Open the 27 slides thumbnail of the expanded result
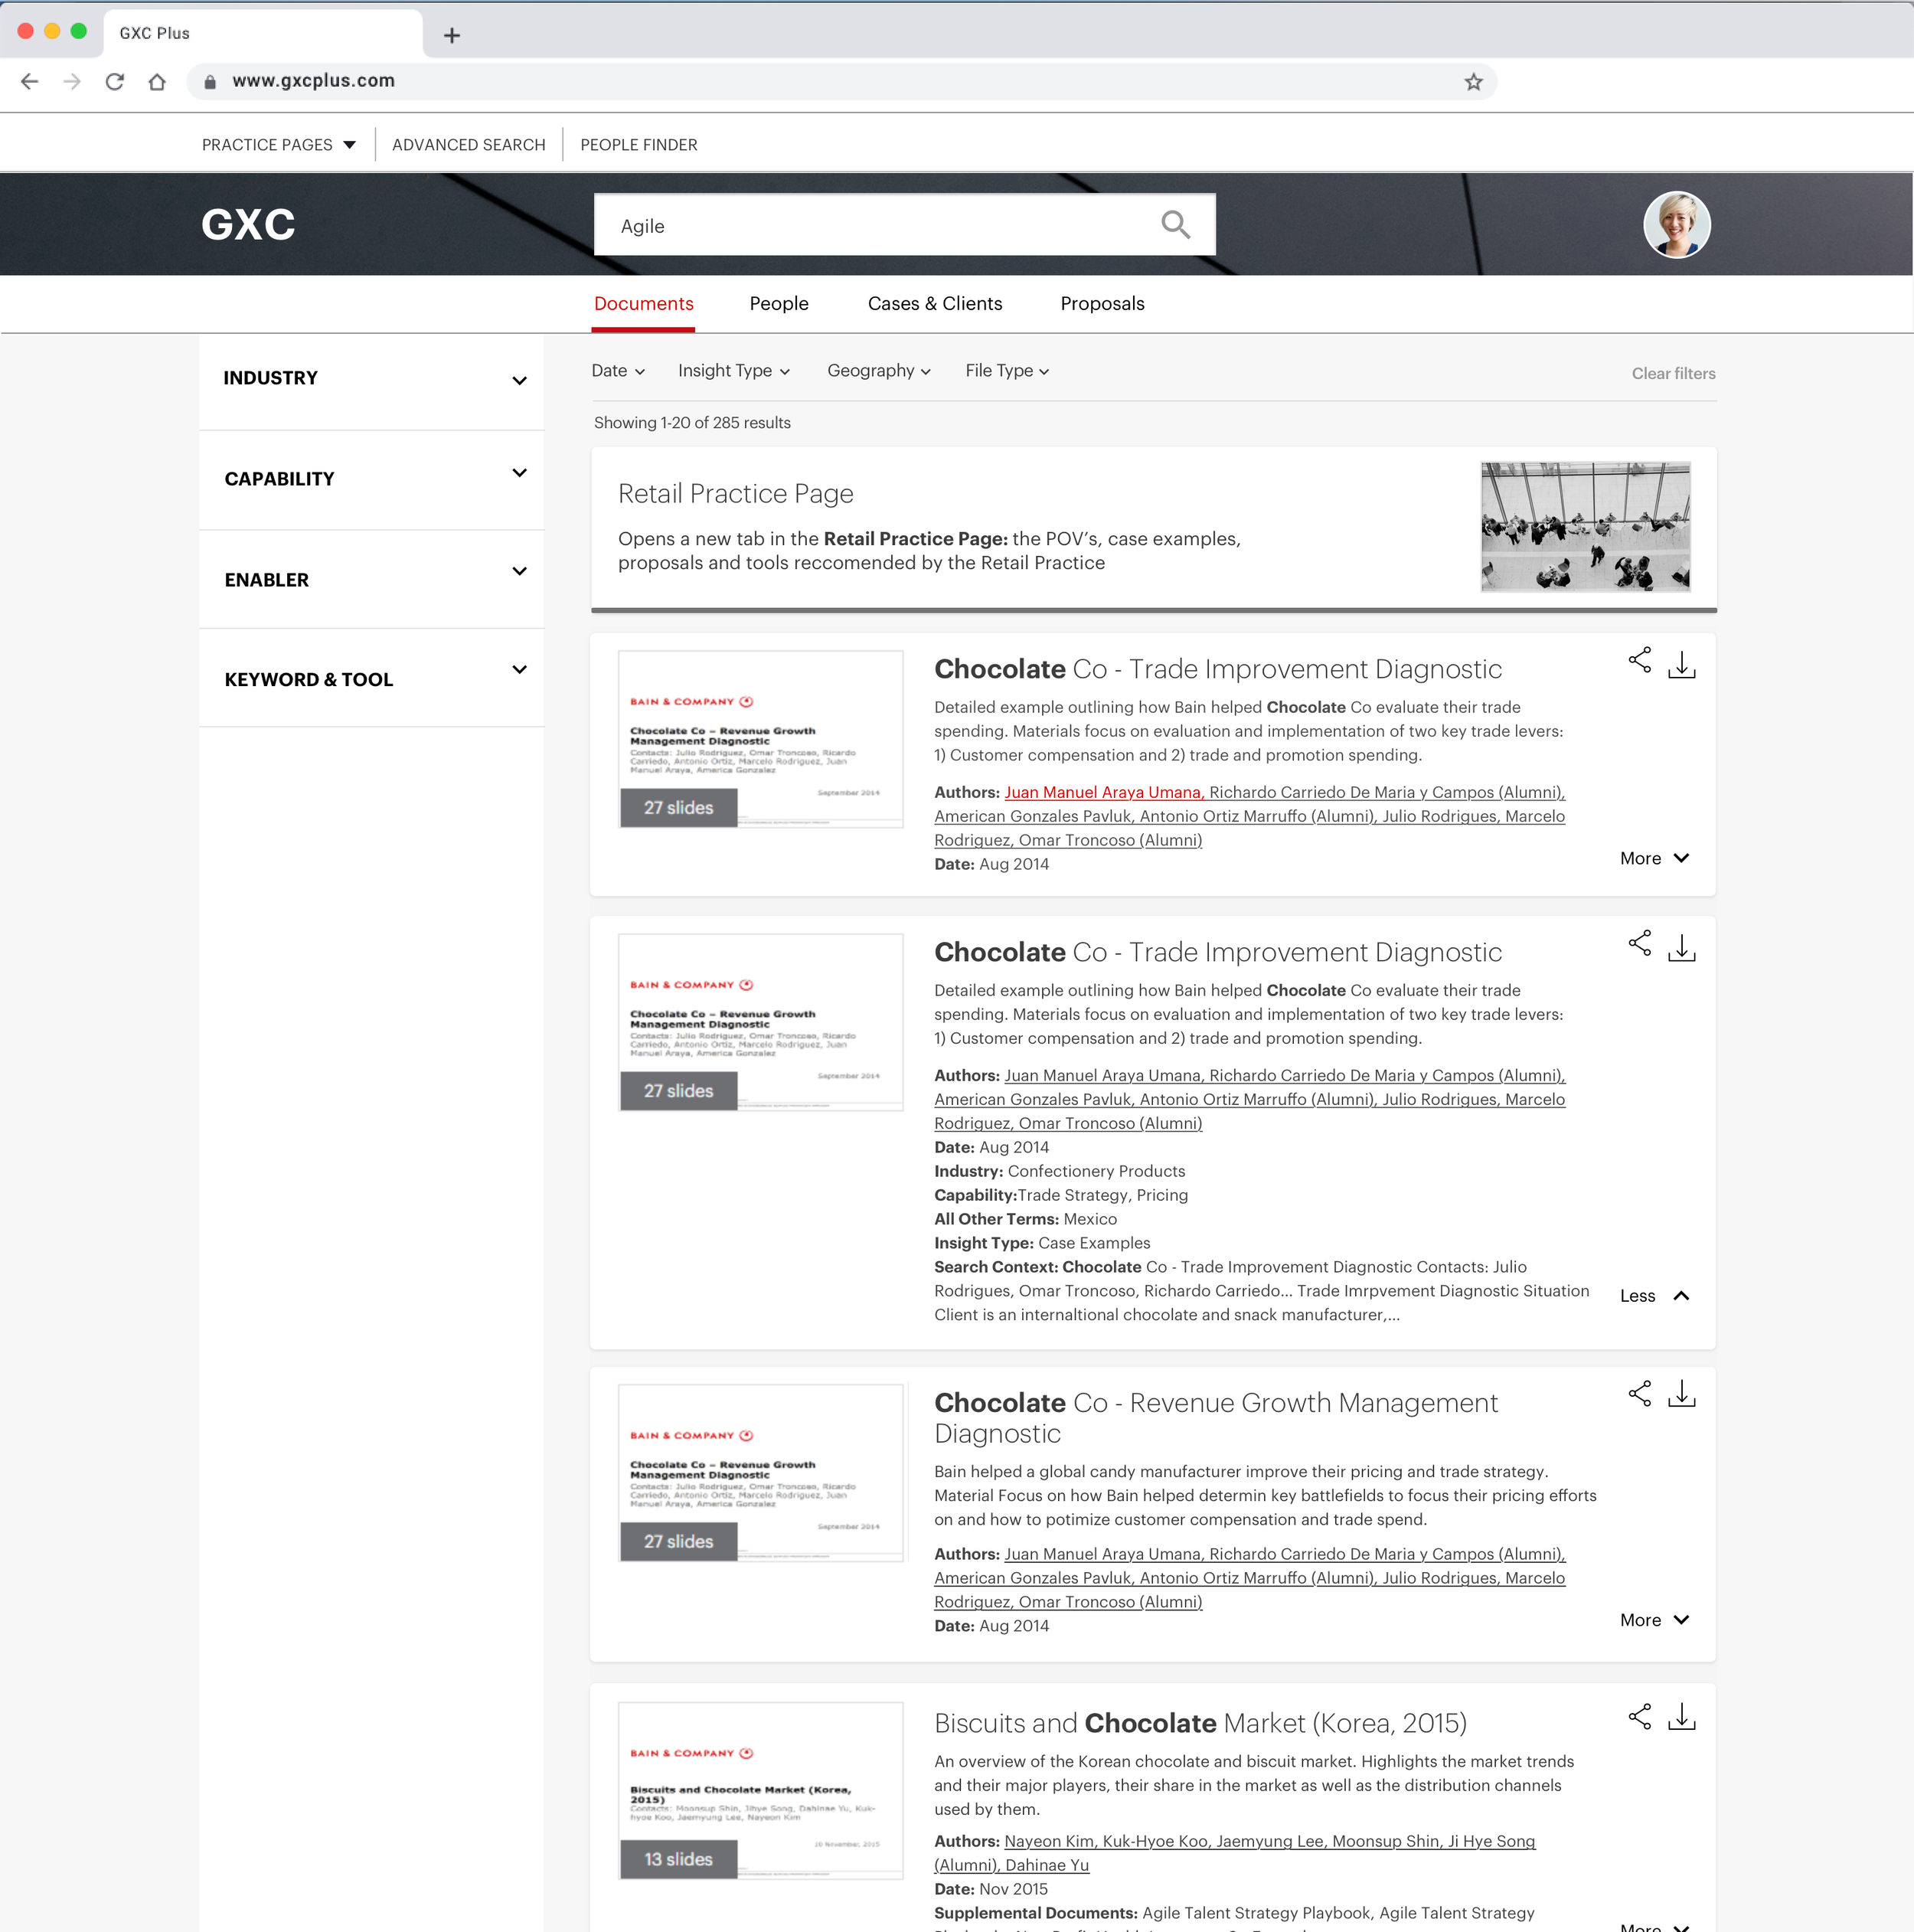1914x1932 pixels. point(760,1022)
